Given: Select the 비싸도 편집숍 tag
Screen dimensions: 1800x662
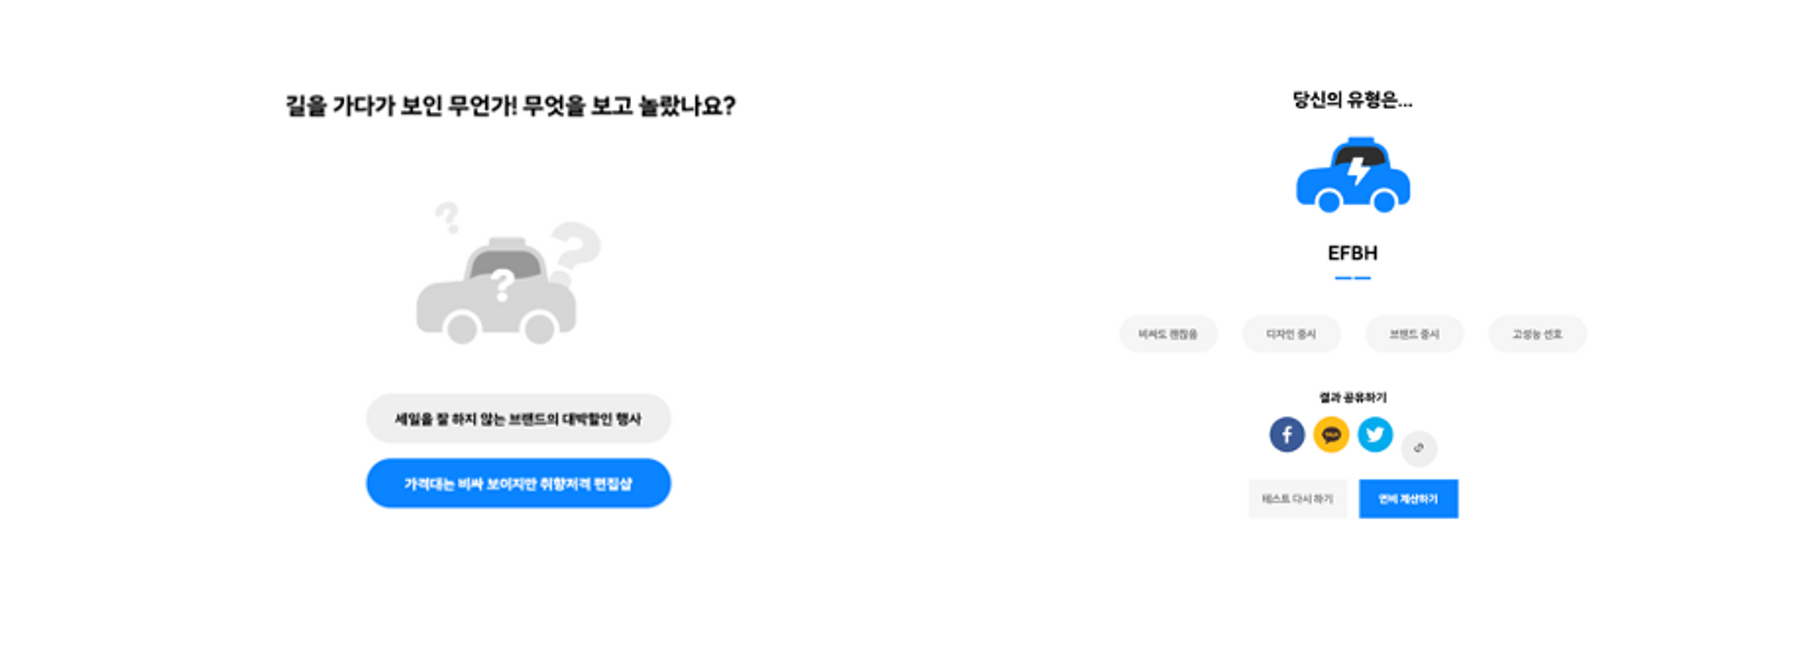Looking at the screenshot, I should tap(1168, 334).
